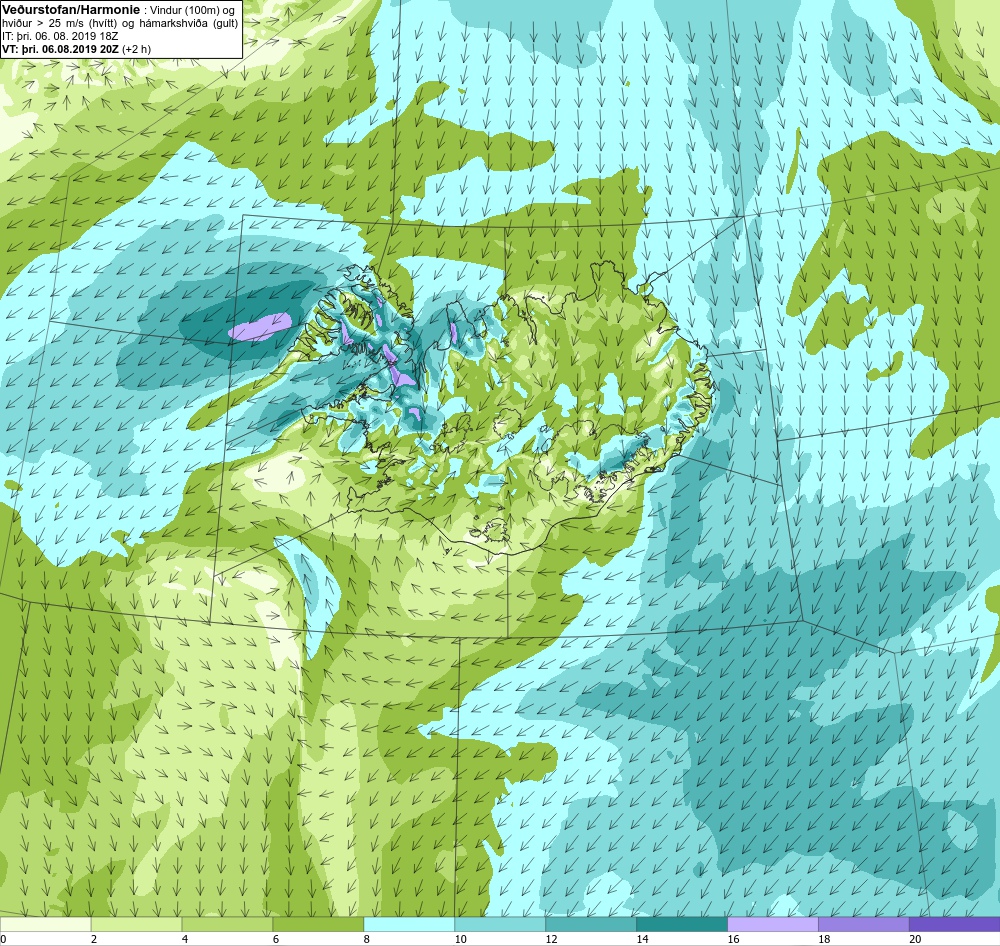Select the dark purple legend swatch above 20

[x=955, y=924]
